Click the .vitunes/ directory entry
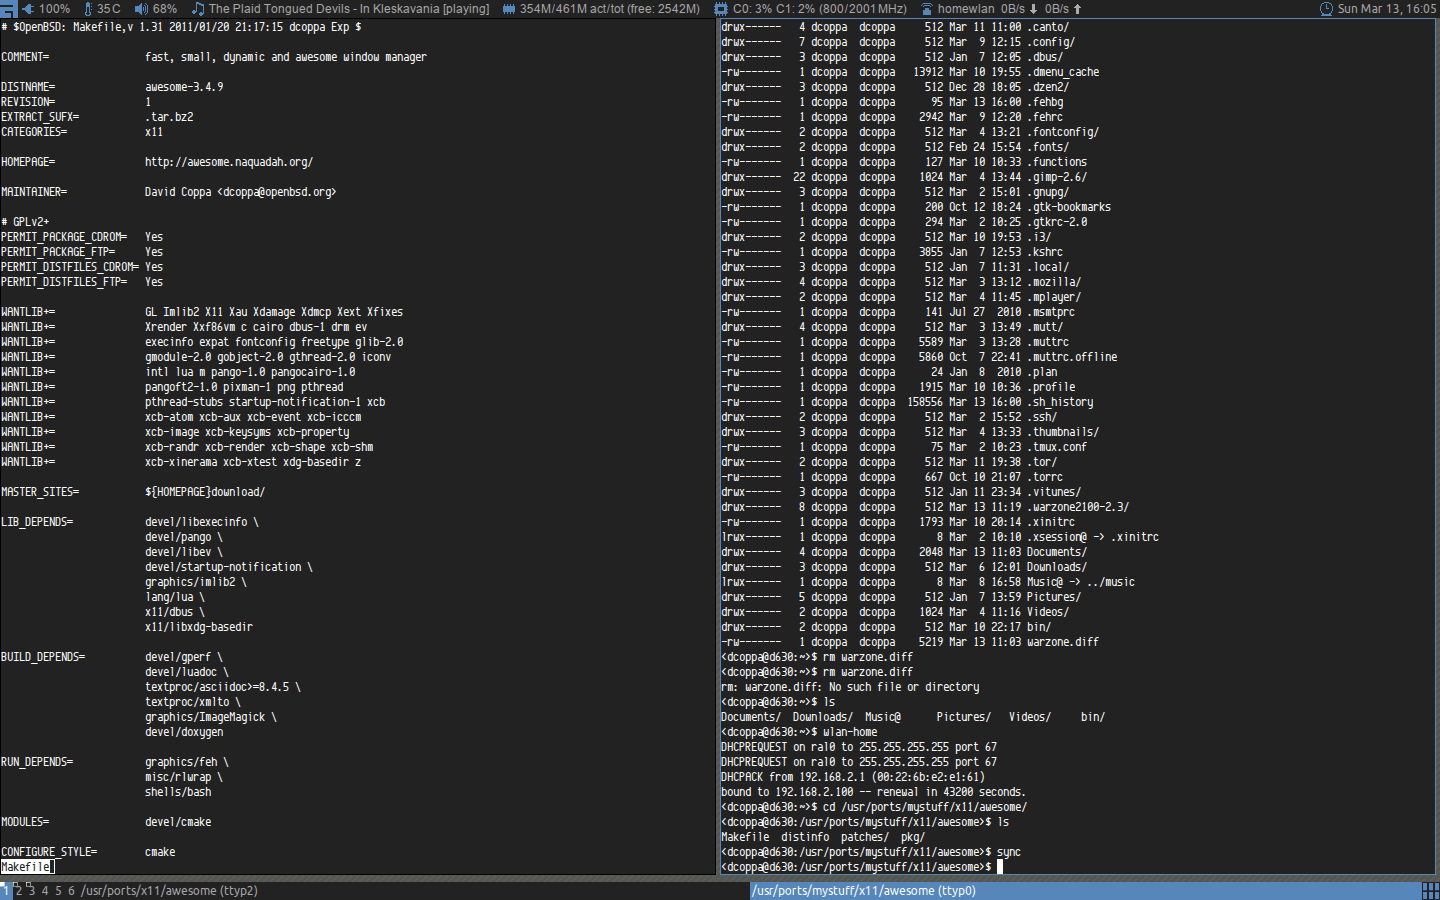The image size is (1440, 900). (x=1054, y=492)
